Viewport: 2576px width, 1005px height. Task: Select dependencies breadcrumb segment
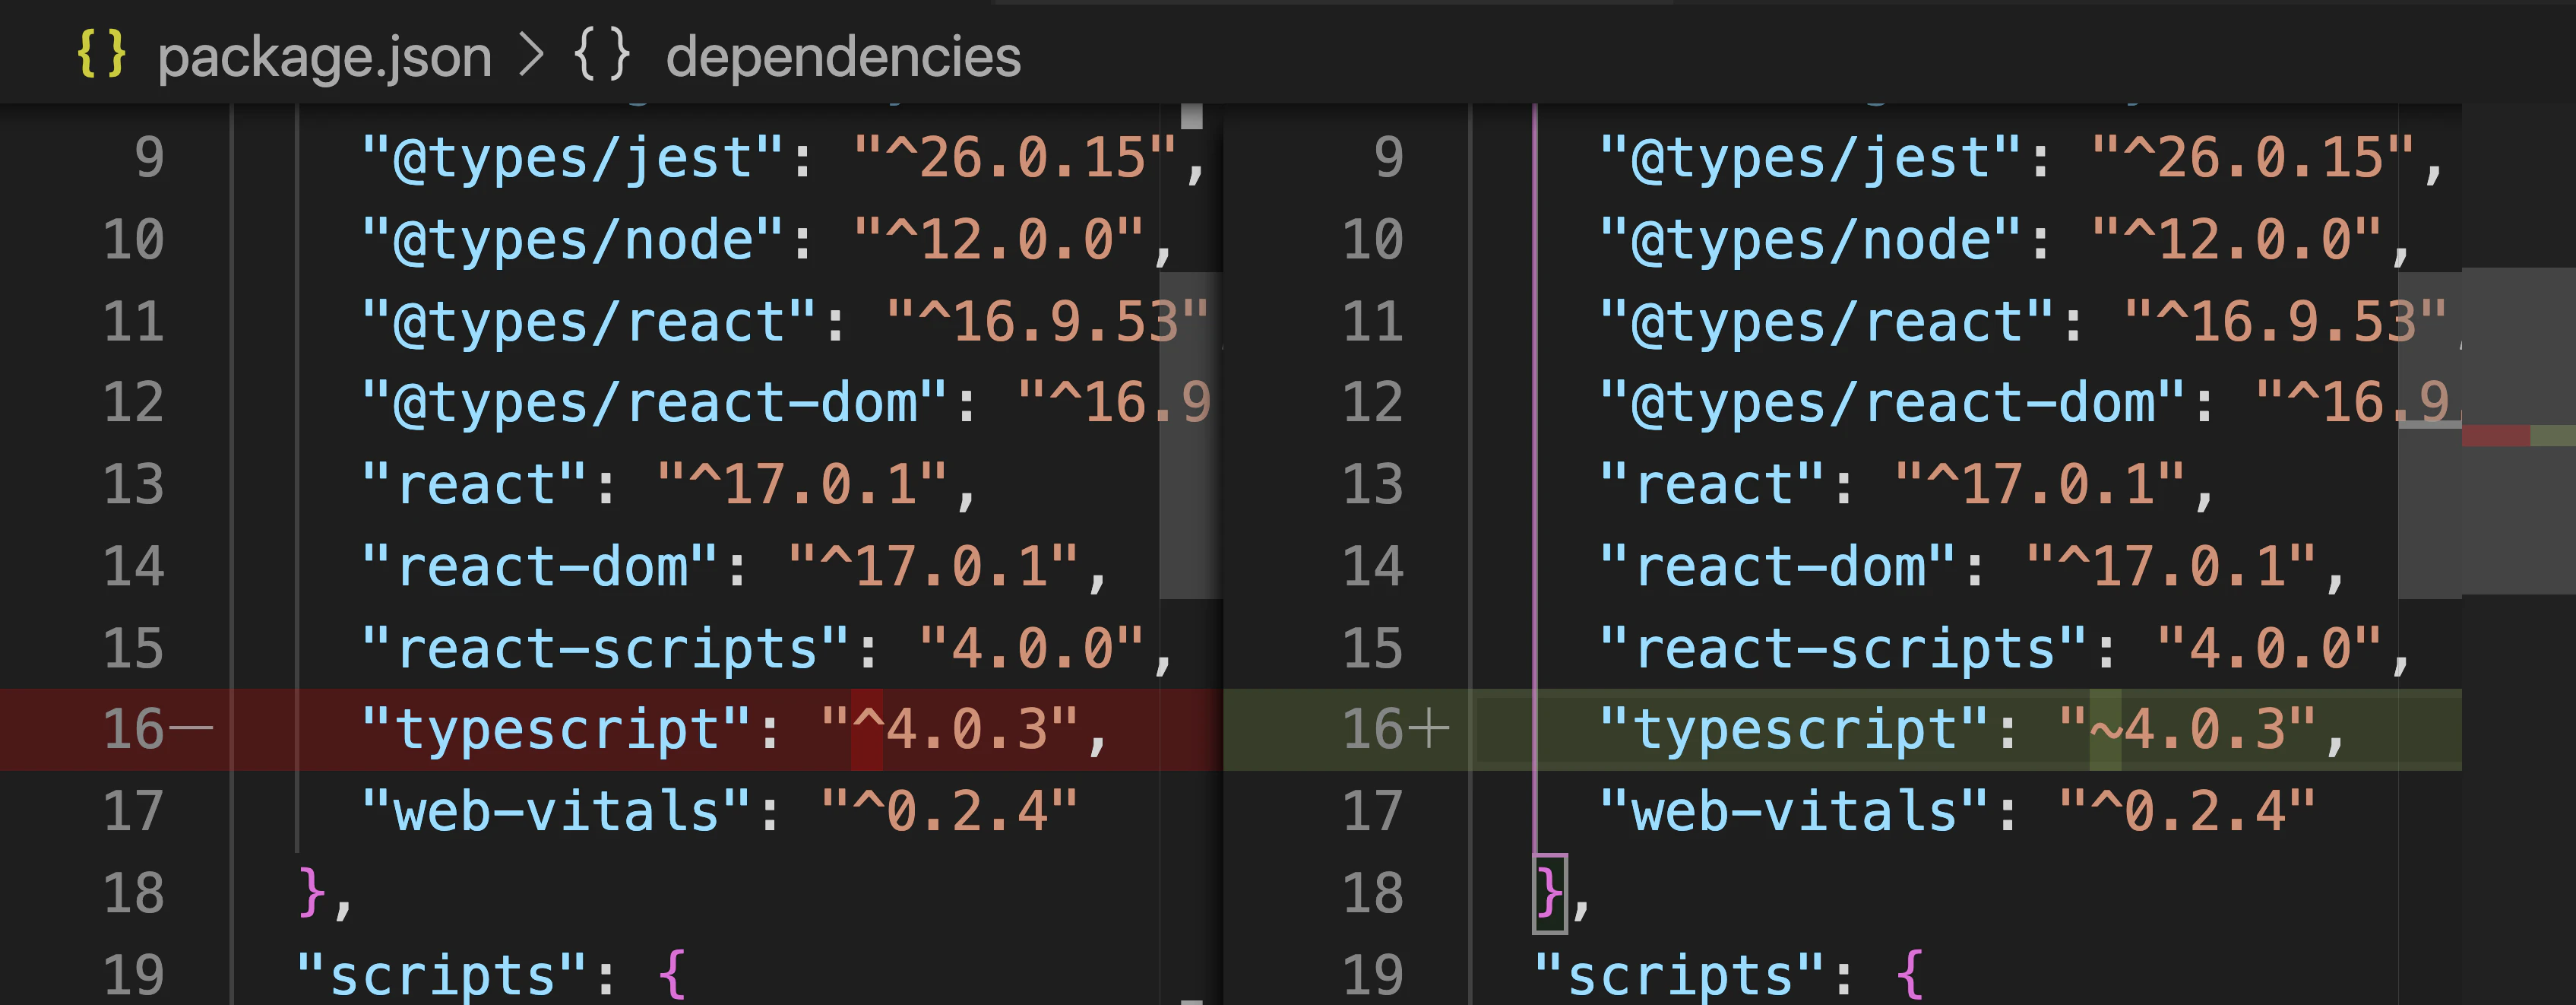(843, 56)
